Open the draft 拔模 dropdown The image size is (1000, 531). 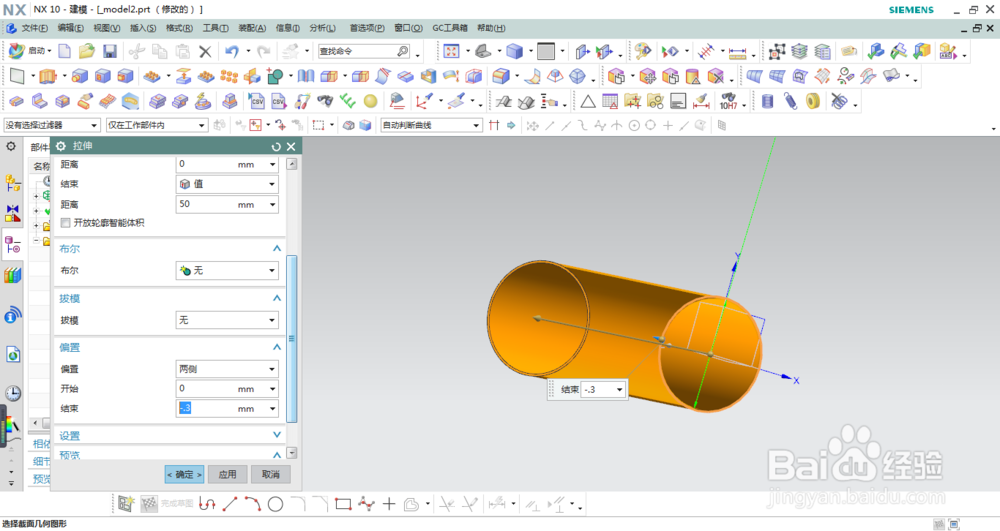pyautogui.click(x=227, y=320)
